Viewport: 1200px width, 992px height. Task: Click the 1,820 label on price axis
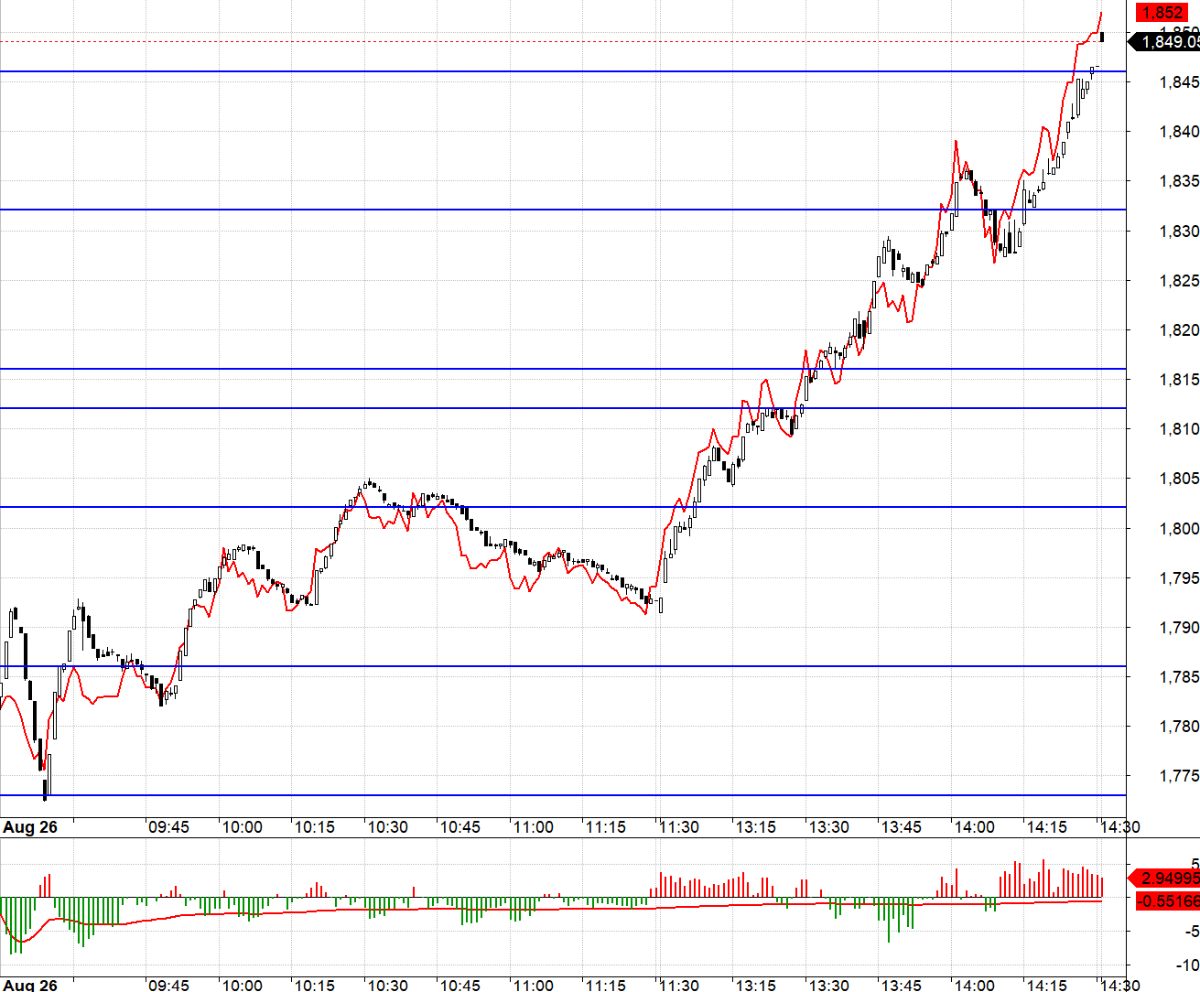tap(1176, 330)
